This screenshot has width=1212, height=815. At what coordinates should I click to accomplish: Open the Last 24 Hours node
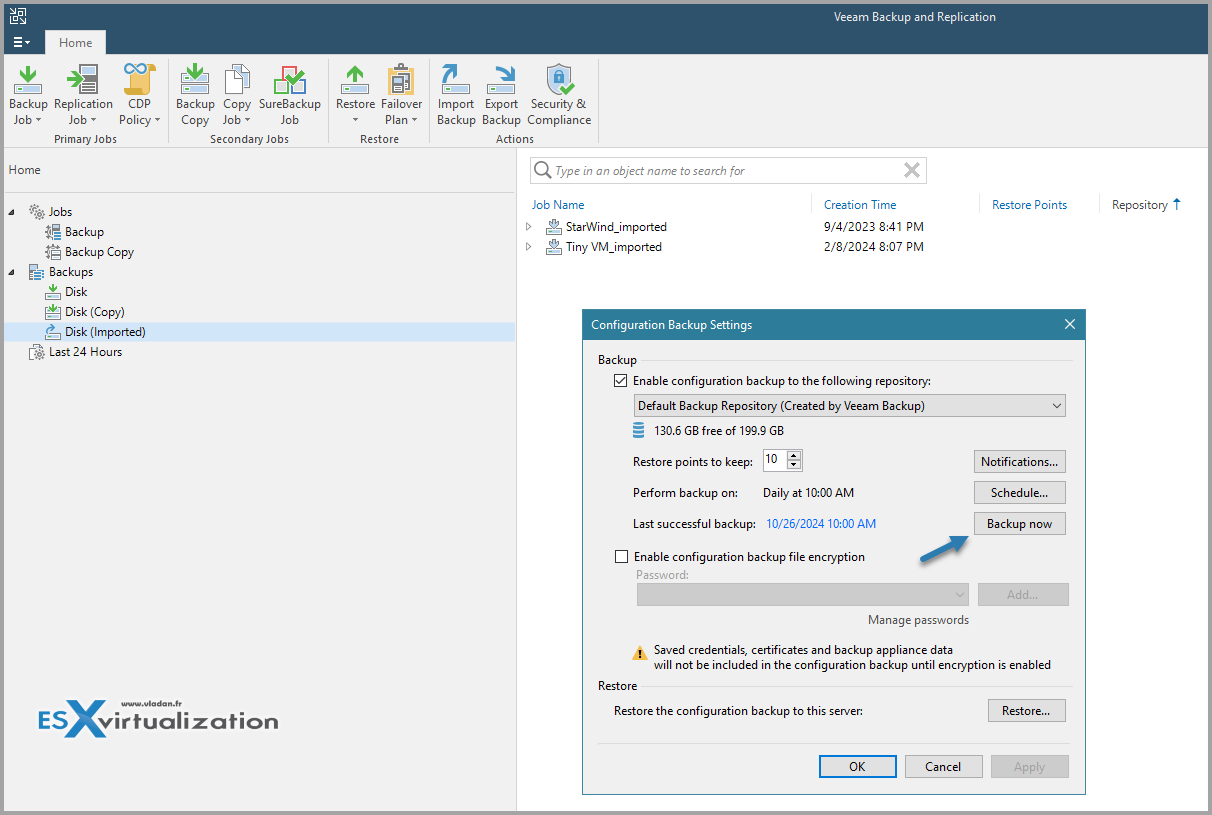85,352
